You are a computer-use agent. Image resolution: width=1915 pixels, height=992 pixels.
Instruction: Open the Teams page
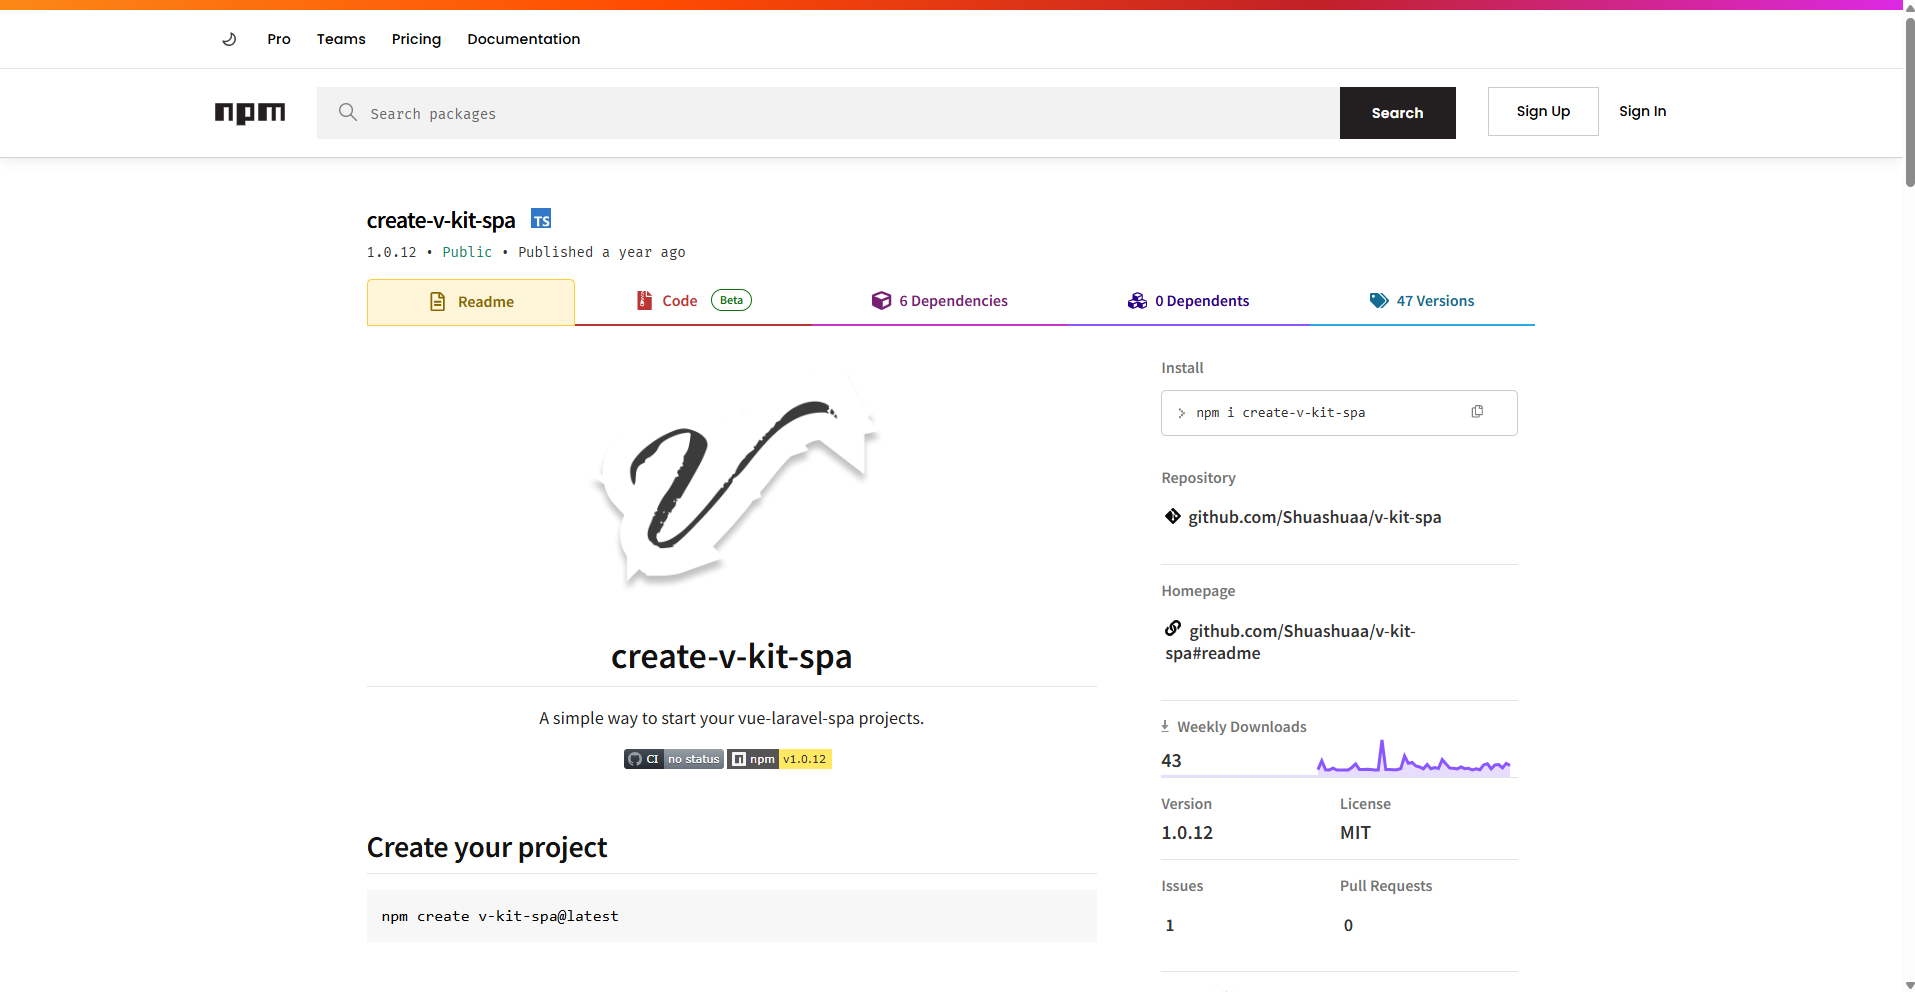(341, 39)
